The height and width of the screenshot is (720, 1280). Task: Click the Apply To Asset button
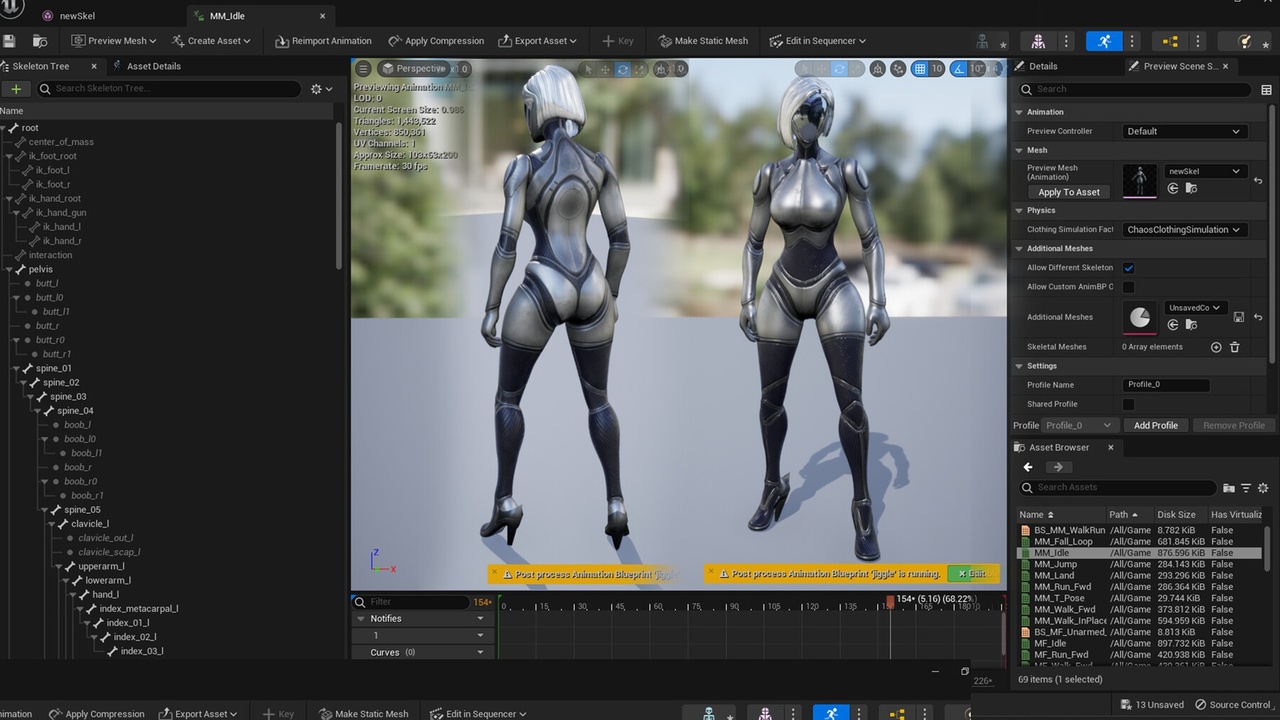[x=1069, y=192]
